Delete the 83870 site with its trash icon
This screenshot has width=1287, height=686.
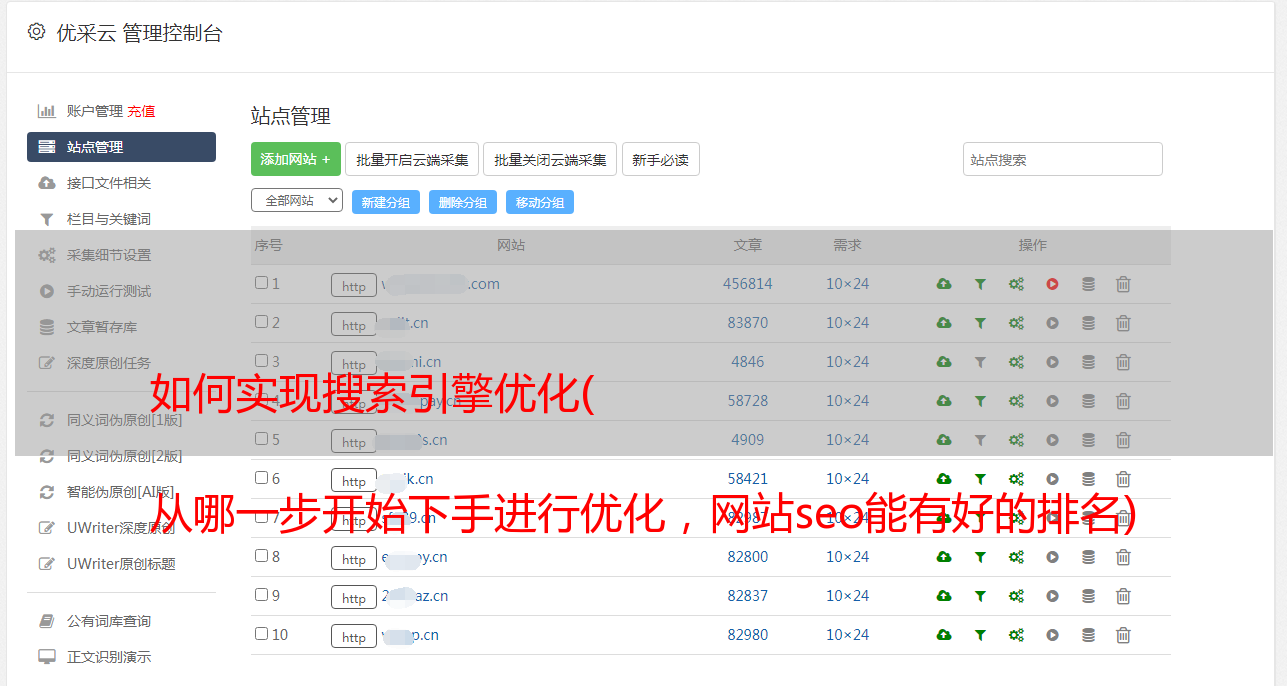pos(1123,323)
